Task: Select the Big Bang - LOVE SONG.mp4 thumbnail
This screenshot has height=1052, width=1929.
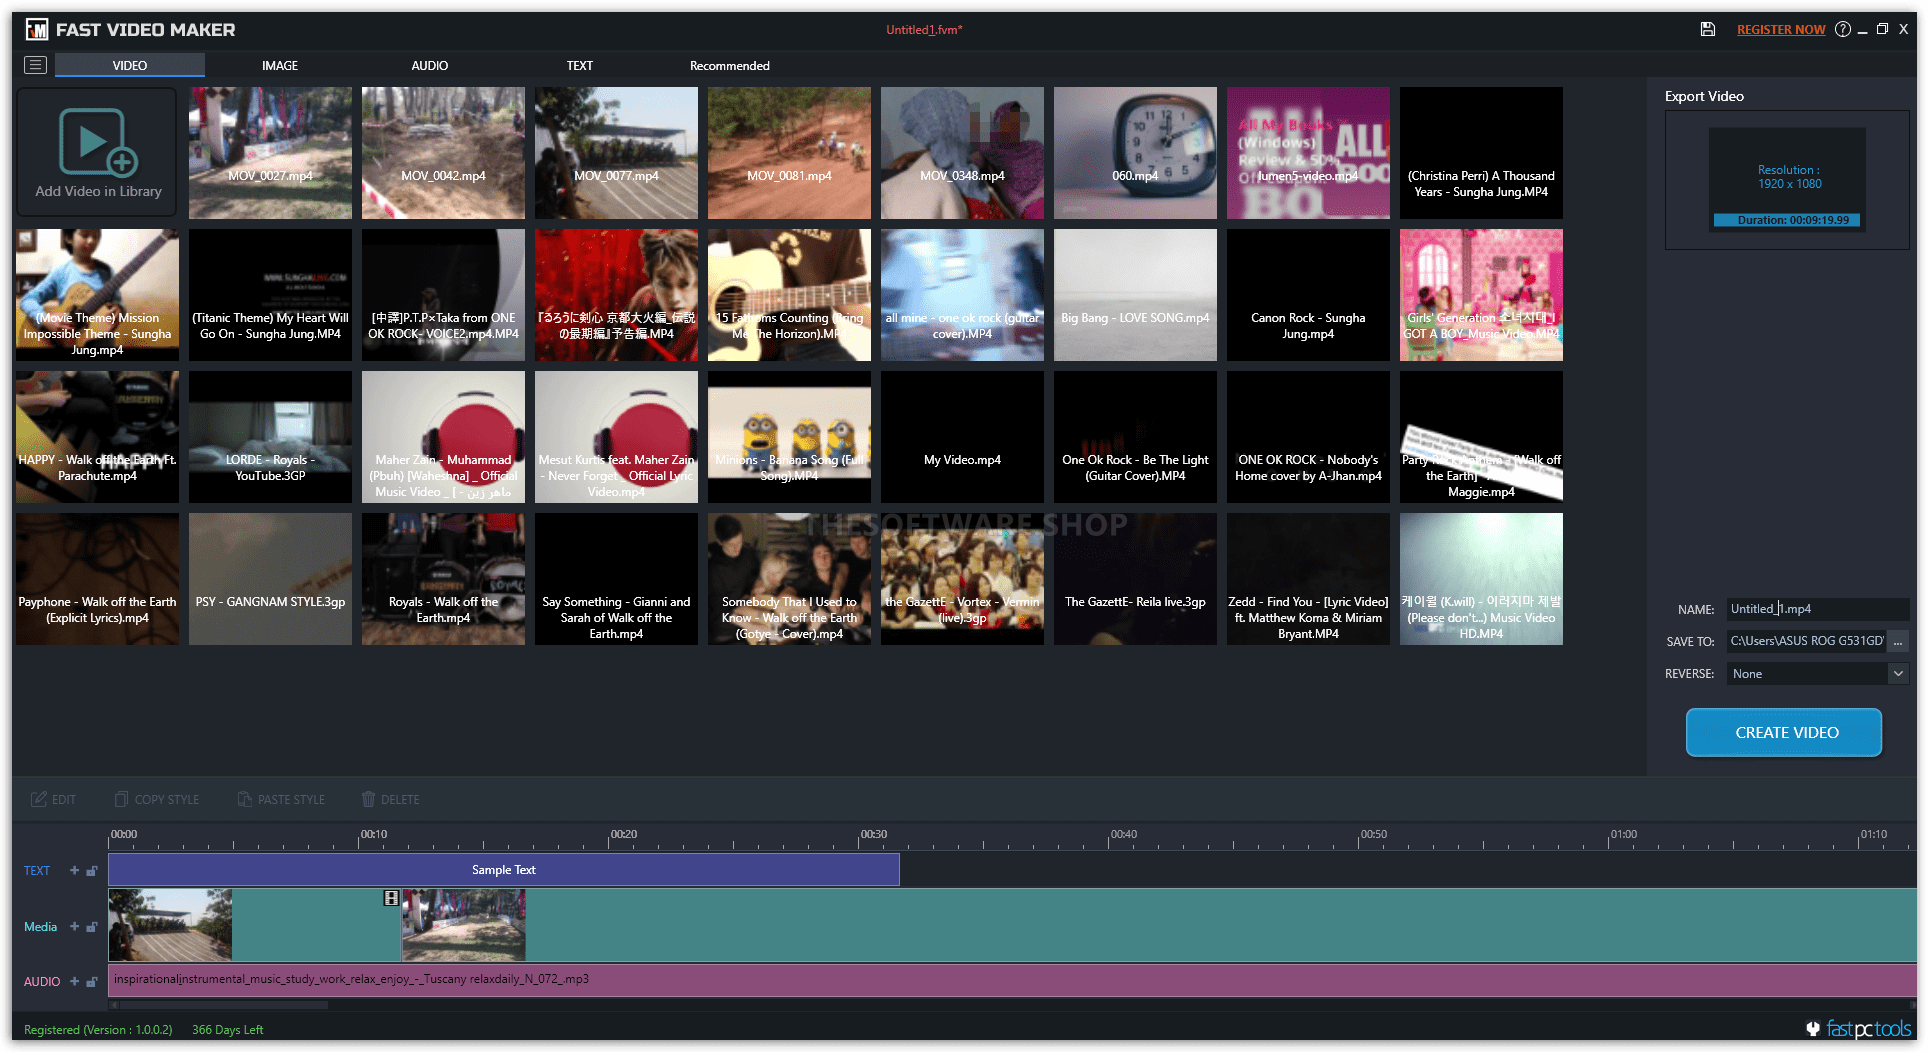Action: (1135, 295)
